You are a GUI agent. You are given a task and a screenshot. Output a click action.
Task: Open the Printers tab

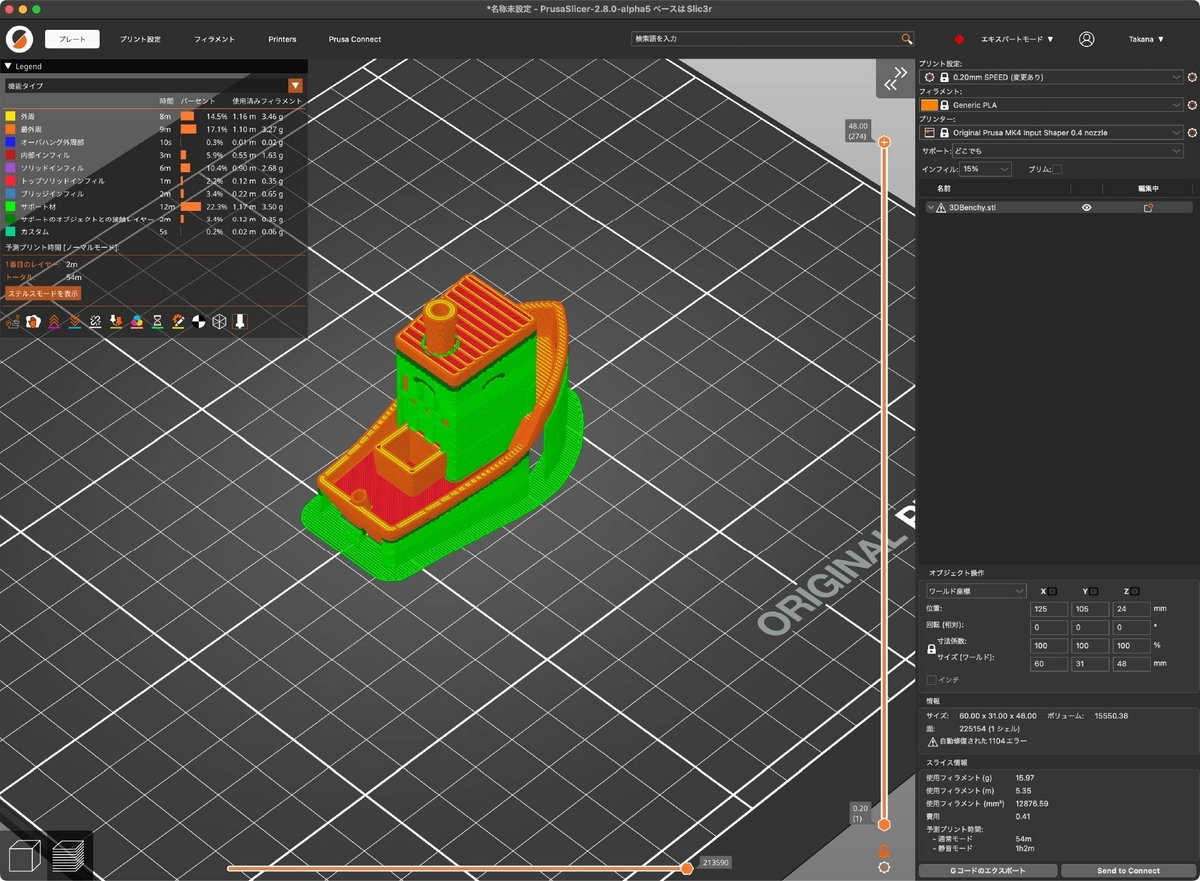[282, 39]
